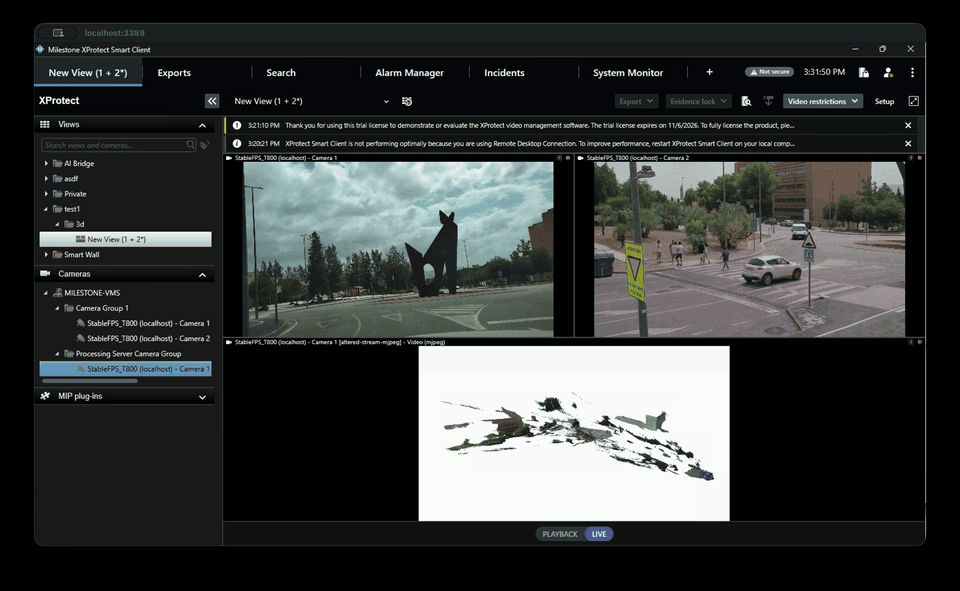Click the warning icon of trial license message
The width and height of the screenshot is (960, 591).
point(236,125)
